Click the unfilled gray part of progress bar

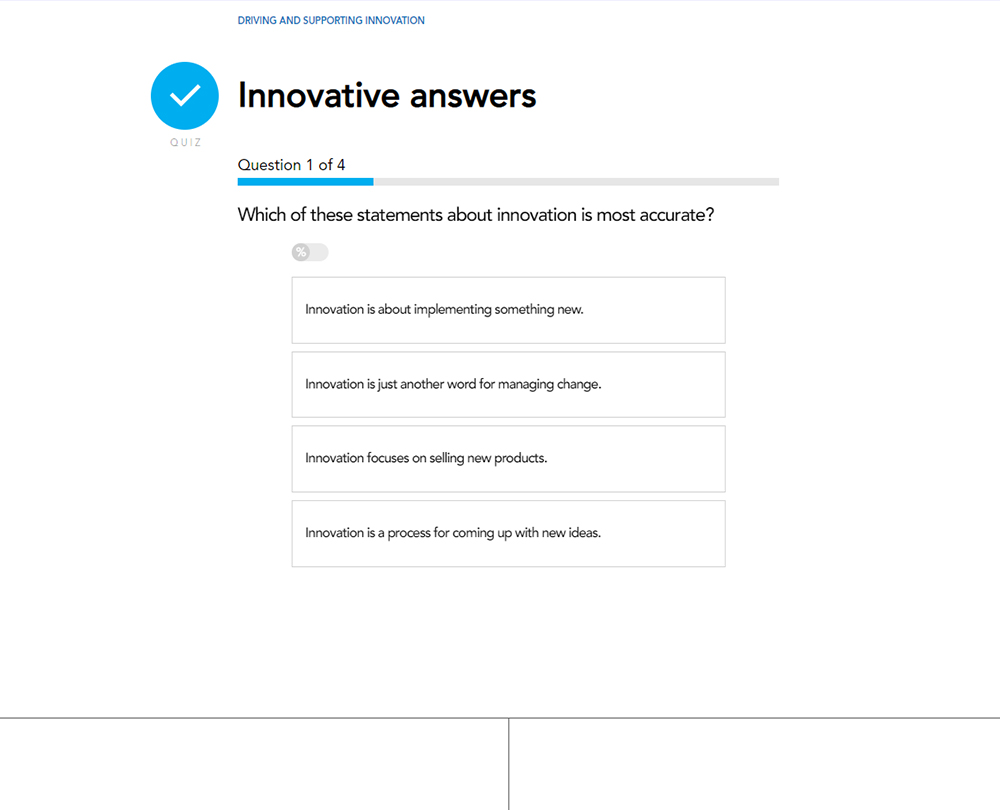pos(576,182)
